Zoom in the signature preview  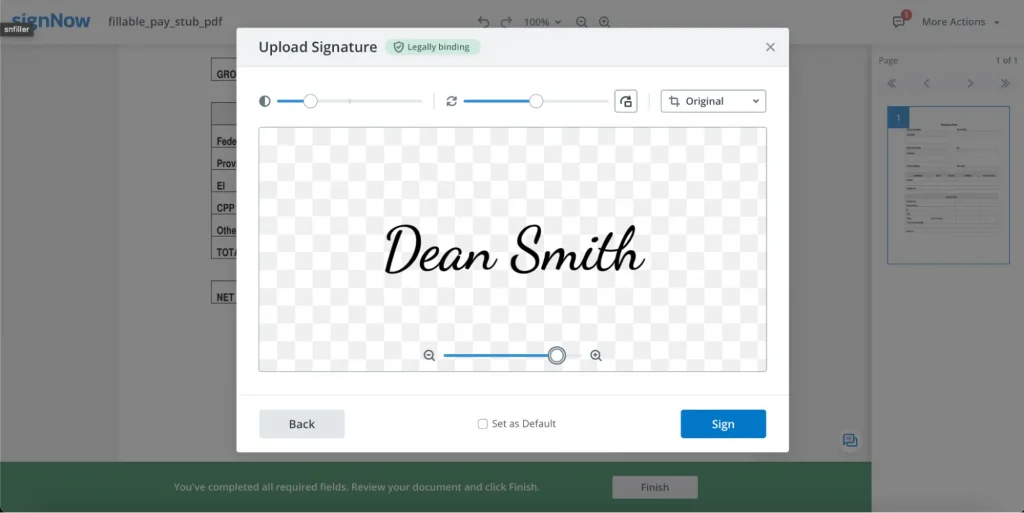pyautogui.click(x=596, y=355)
